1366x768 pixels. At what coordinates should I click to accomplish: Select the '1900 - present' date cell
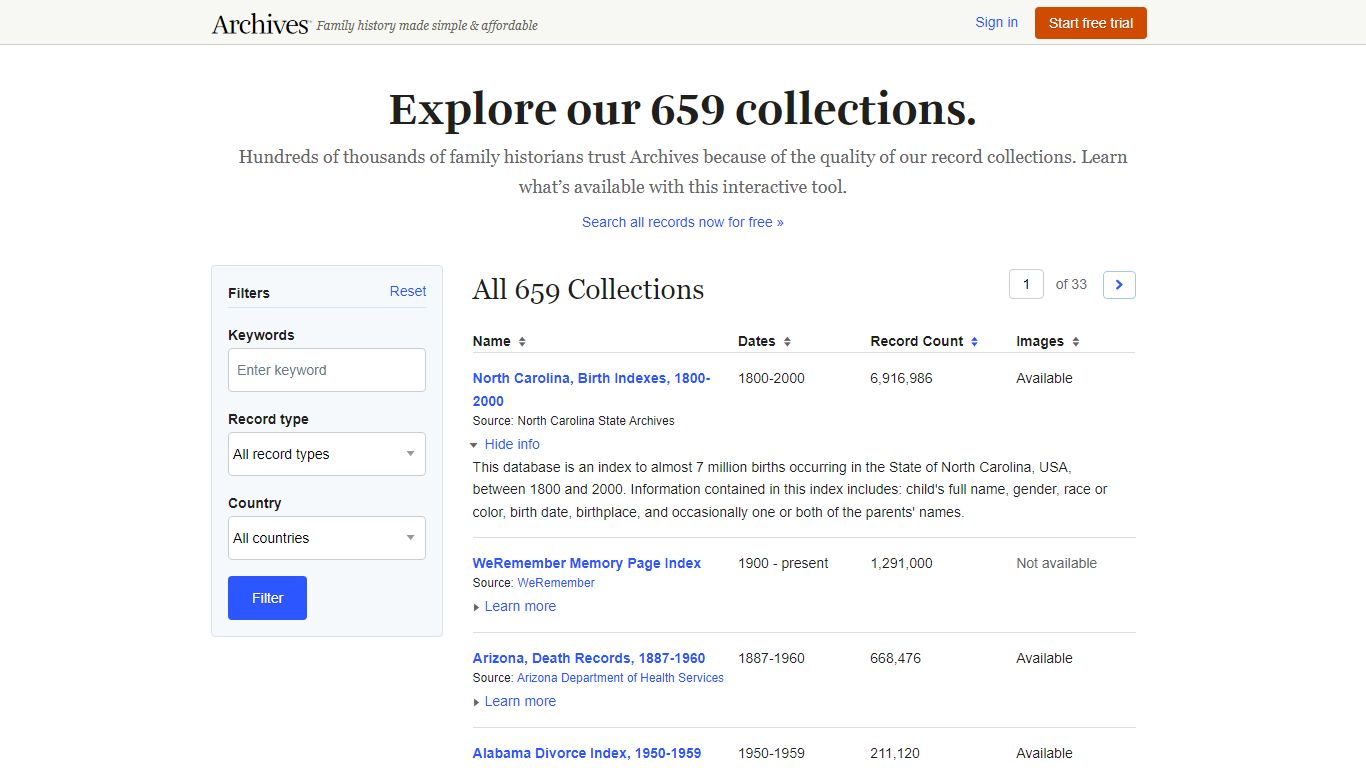click(x=783, y=563)
